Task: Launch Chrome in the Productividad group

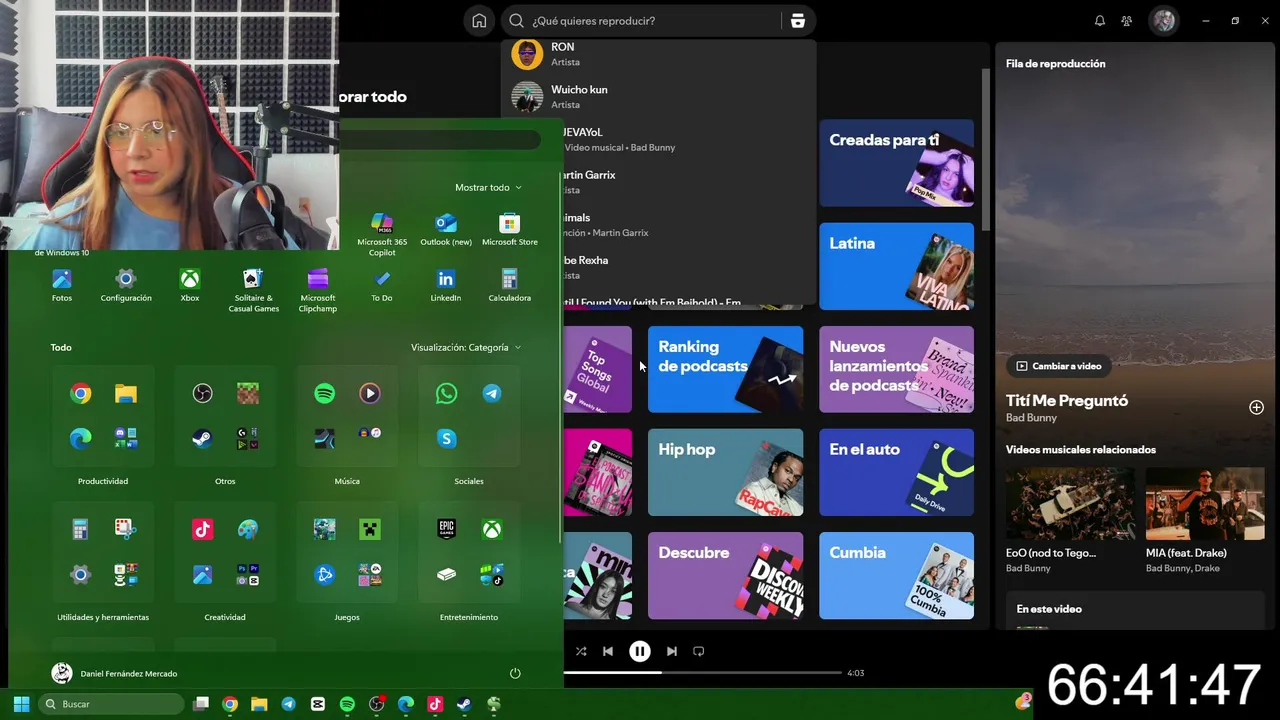Action: (81, 394)
